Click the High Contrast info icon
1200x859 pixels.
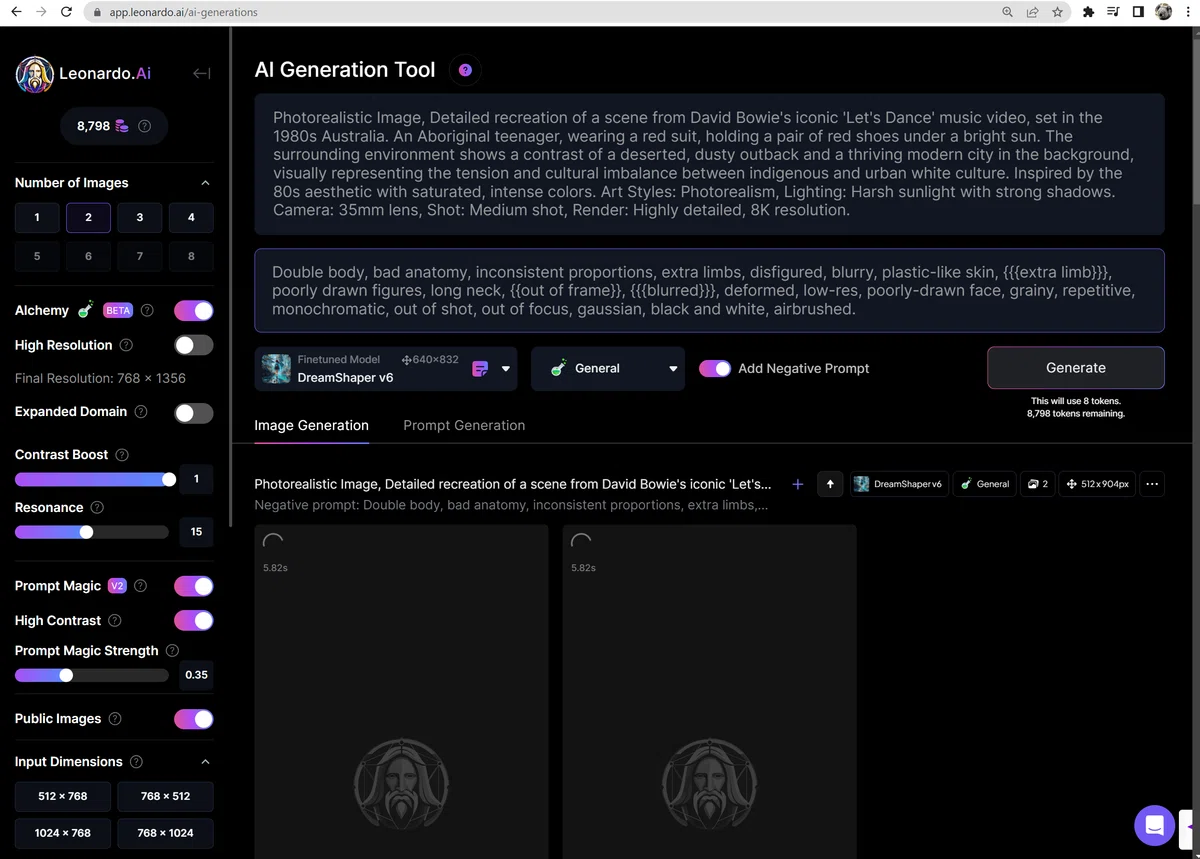pyautogui.click(x=115, y=621)
